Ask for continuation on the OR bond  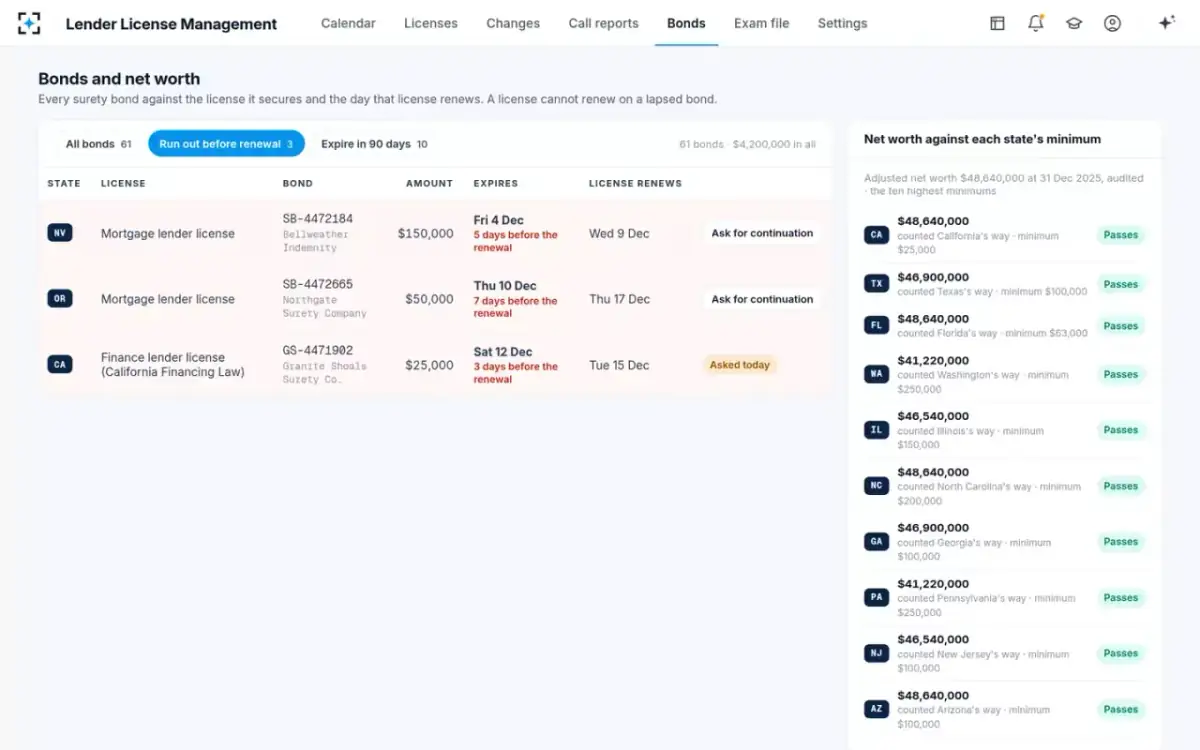click(x=762, y=299)
